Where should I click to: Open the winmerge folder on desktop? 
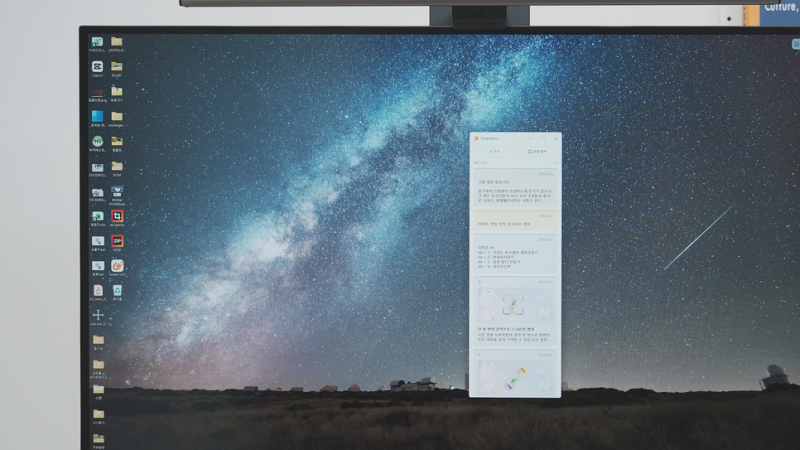[x=117, y=116]
